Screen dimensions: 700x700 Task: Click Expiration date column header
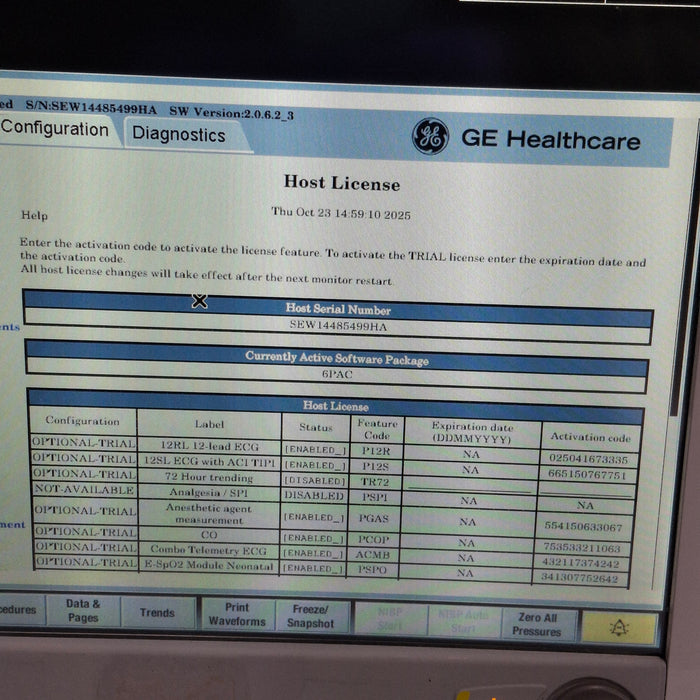(472, 433)
